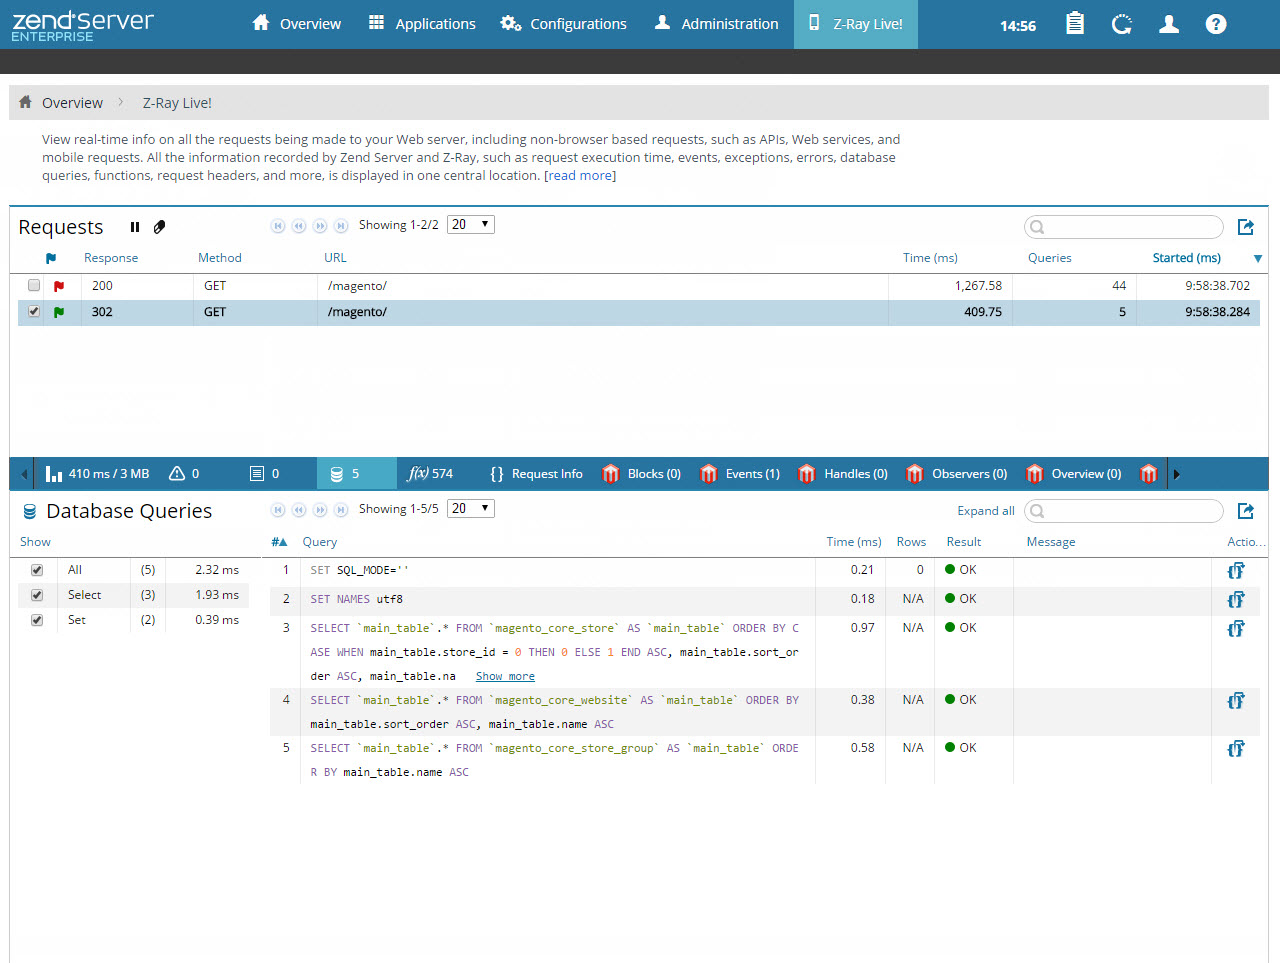
Task: Export the Database Queries list
Action: tap(1245, 511)
